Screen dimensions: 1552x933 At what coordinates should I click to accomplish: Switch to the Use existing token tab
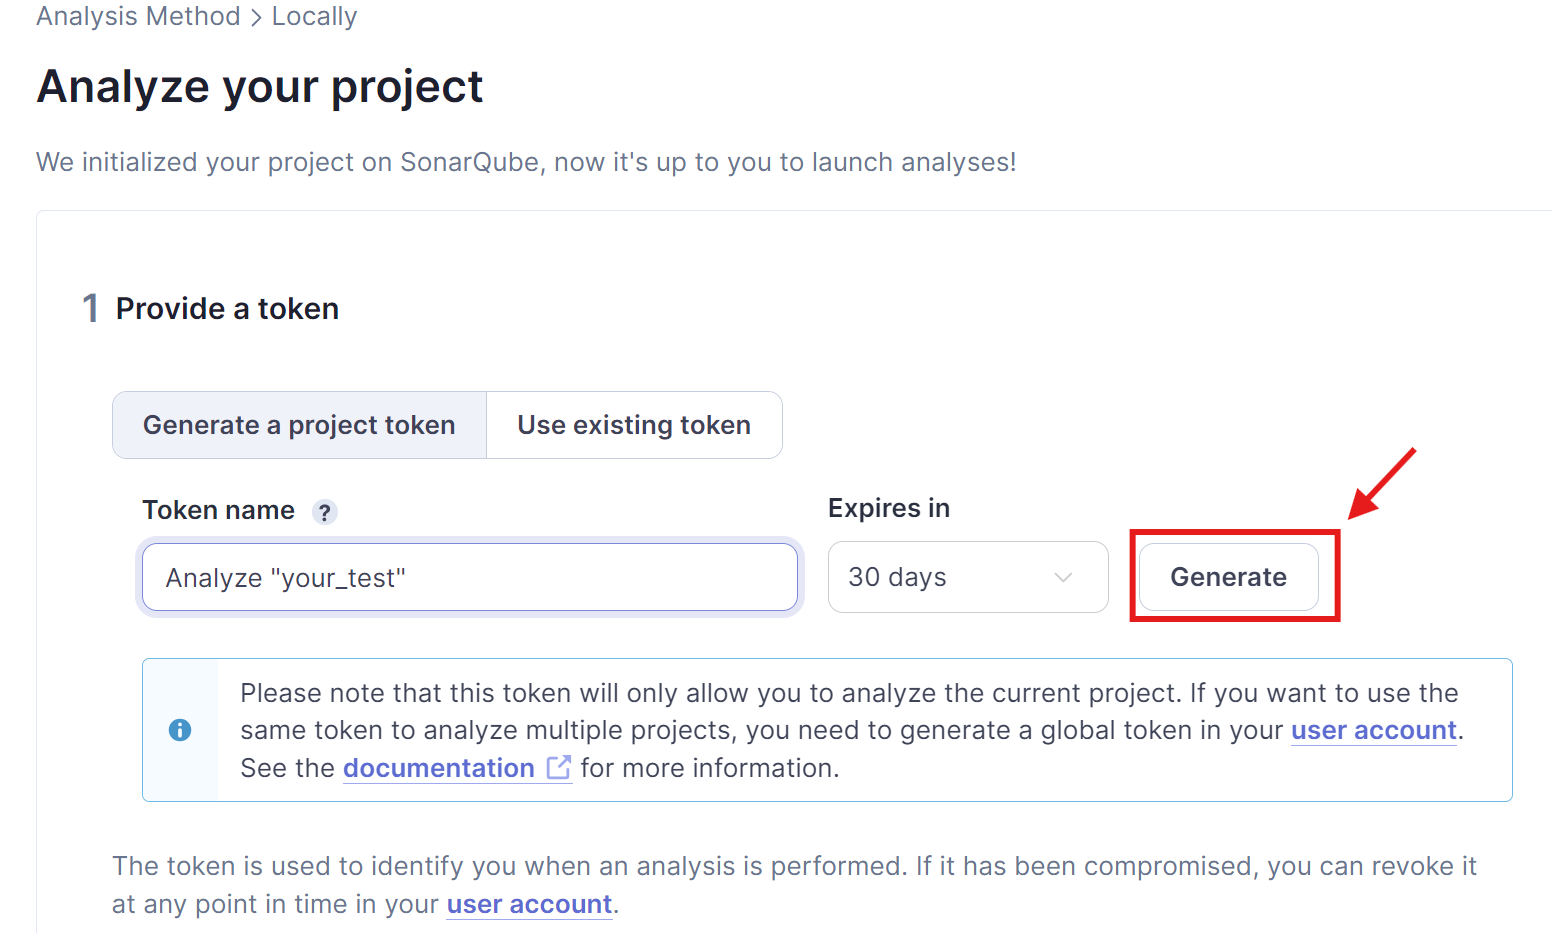pos(633,425)
